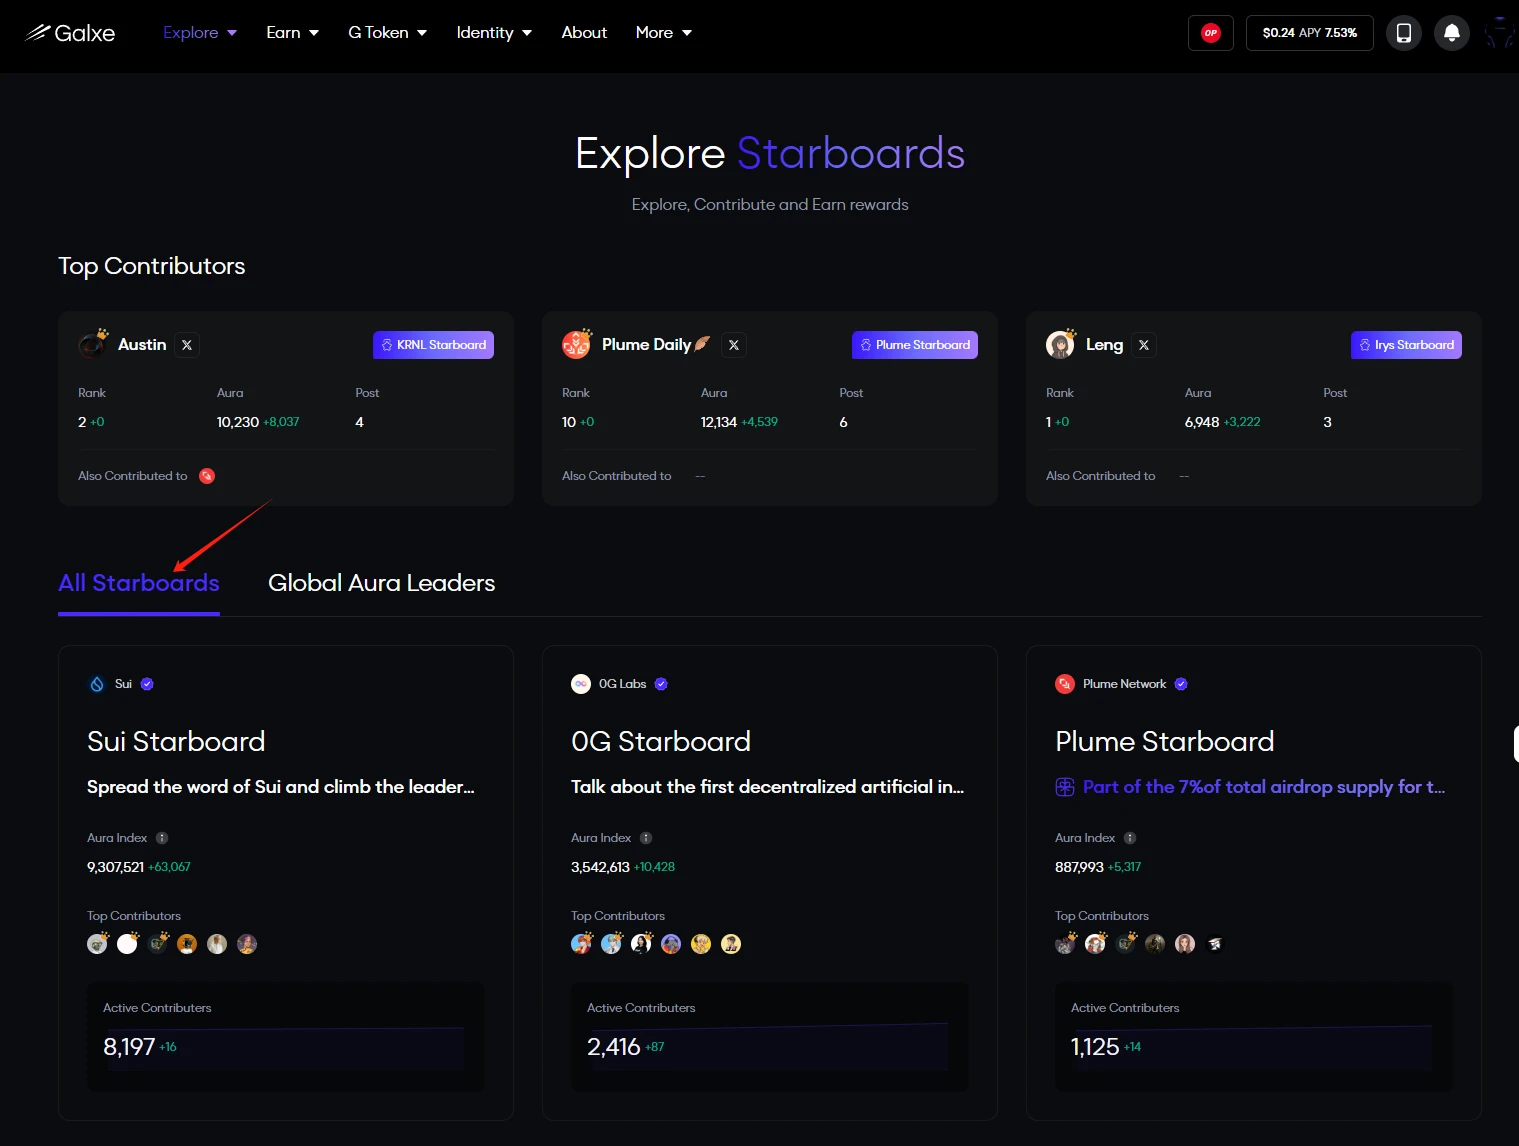The width and height of the screenshot is (1519, 1146).
Task: Expand the Identity dropdown menu
Action: (x=493, y=33)
